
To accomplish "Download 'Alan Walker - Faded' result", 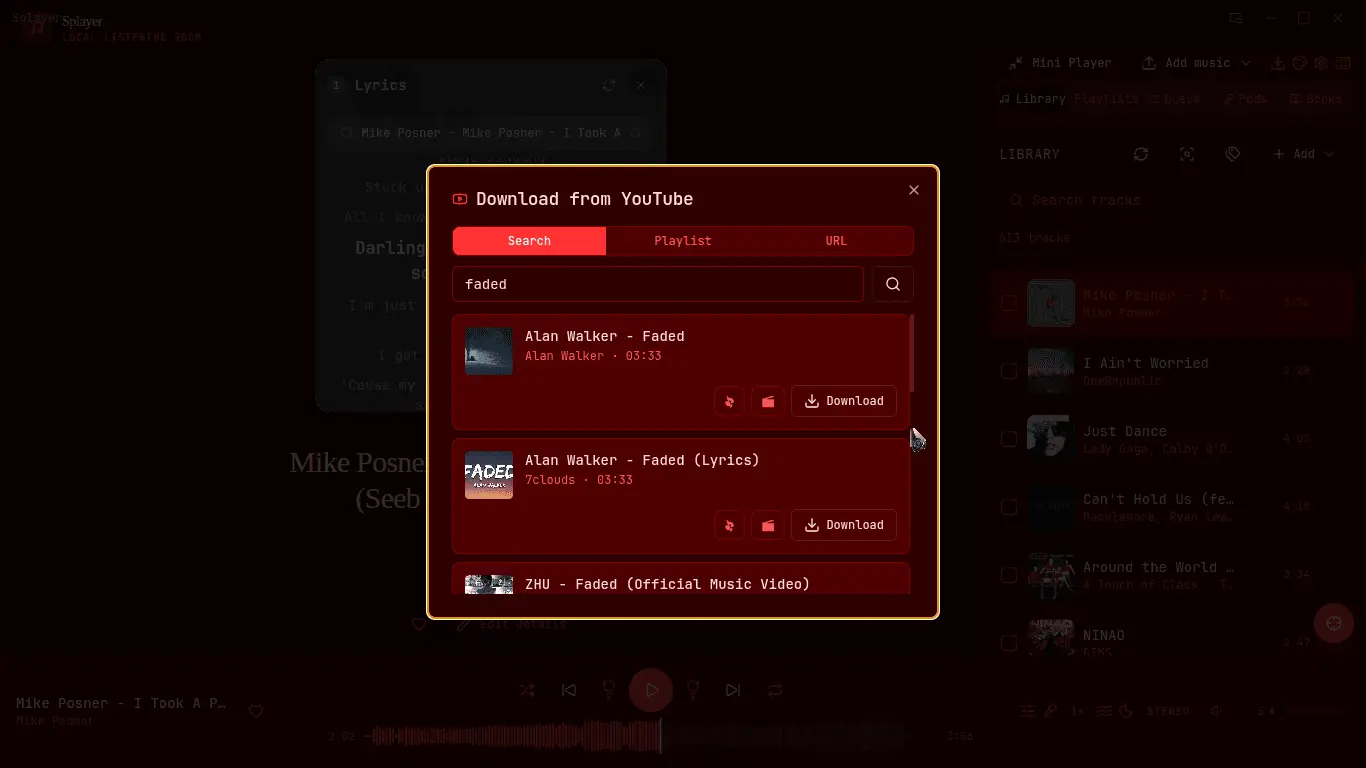I will click(844, 401).
